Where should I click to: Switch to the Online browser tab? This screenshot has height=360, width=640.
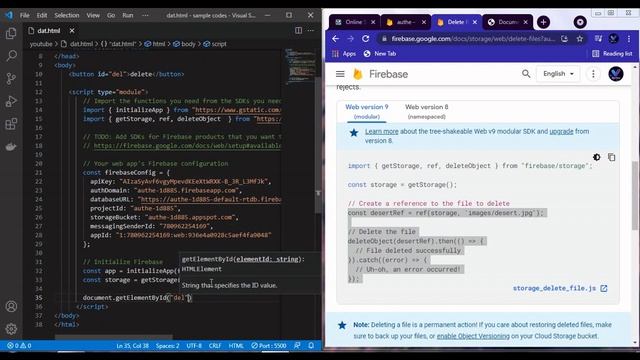[354, 22]
